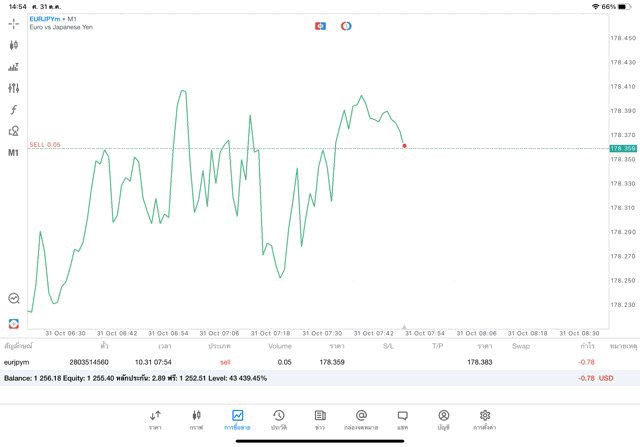The image size is (640, 447).
Task: Open the Quotes (ราคา) tab
Action: 155,420
